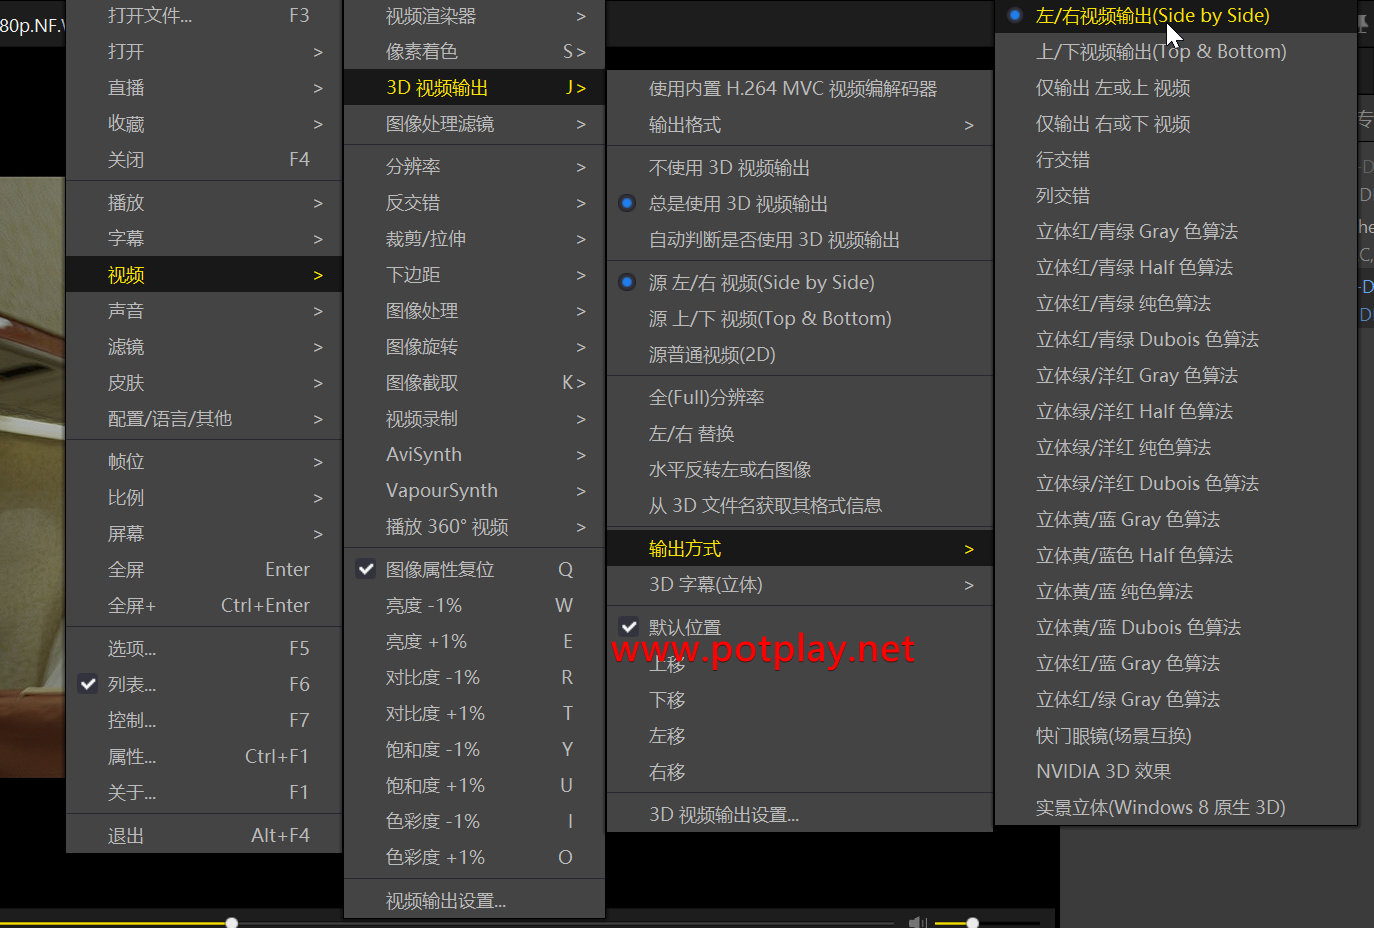Select 立体红/蓝 Gray 色算法
This screenshot has width=1374, height=928.
tap(1176, 664)
